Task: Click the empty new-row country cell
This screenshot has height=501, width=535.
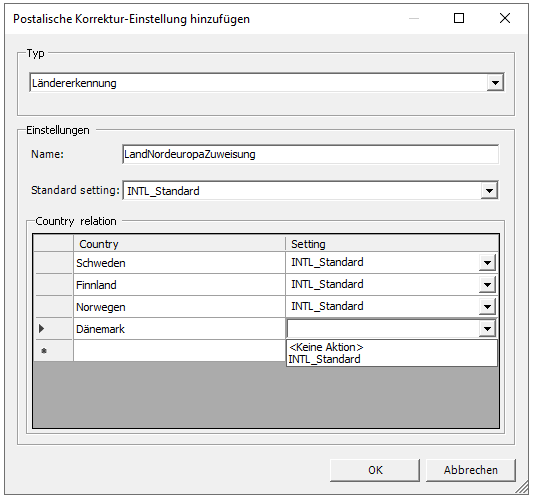Action: (x=179, y=351)
